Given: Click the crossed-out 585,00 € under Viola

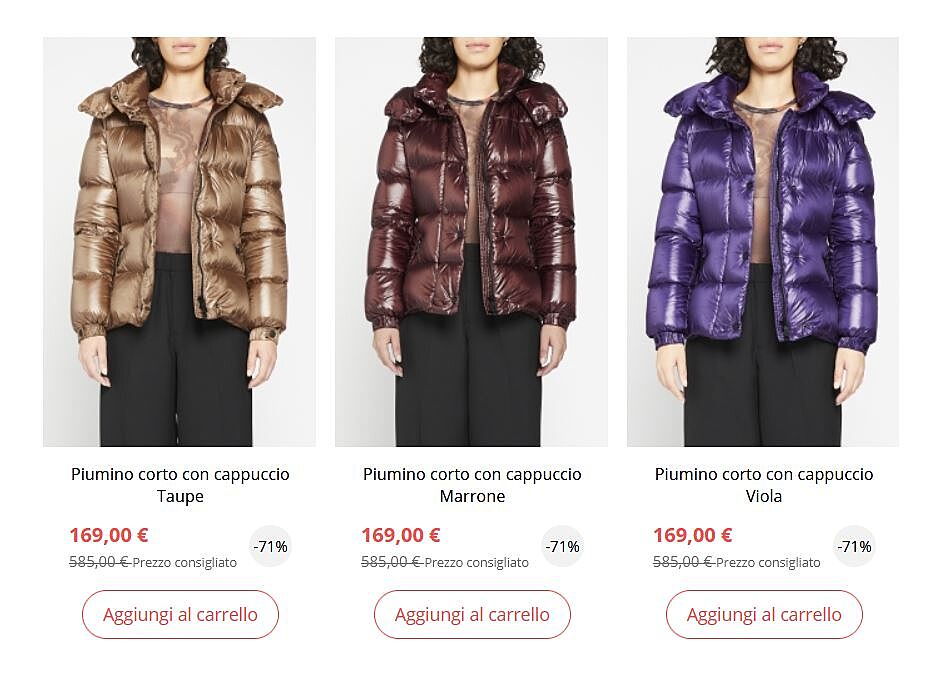Looking at the screenshot, I should point(683,562).
